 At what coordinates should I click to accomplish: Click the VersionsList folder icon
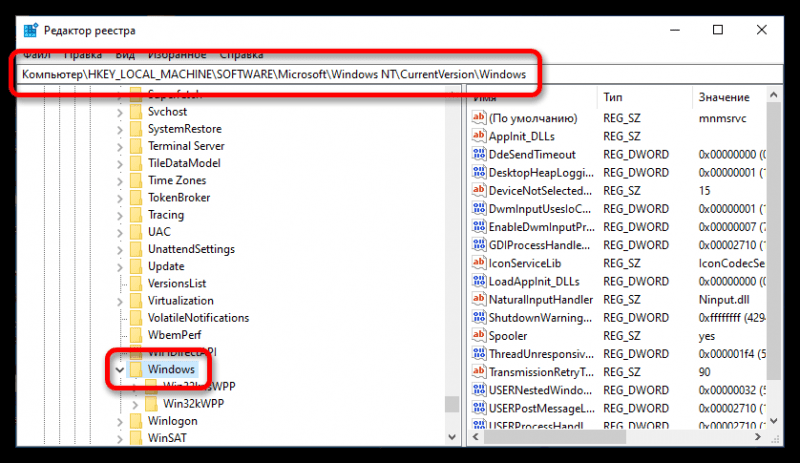(x=136, y=284)
